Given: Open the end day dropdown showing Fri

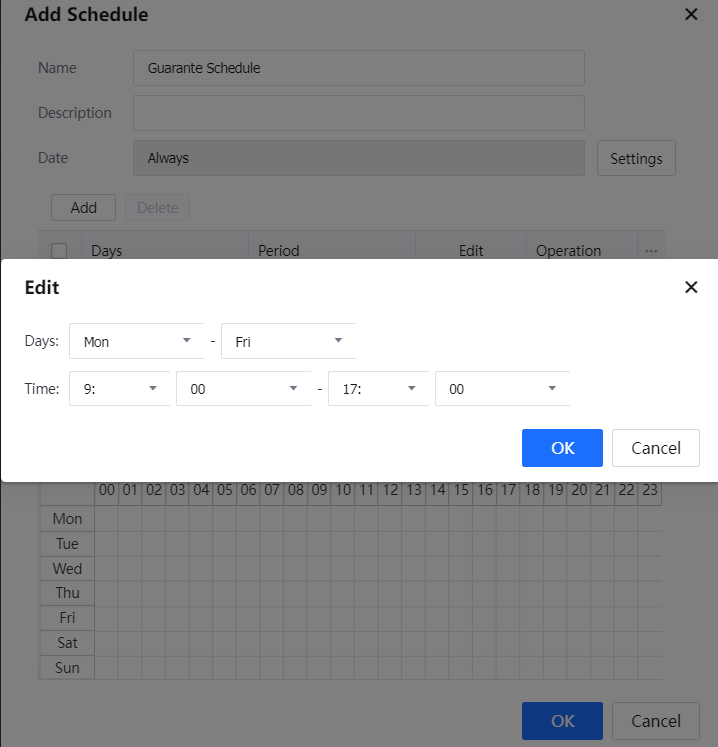Looking at the screenshot, I should (x=288, y=341).
